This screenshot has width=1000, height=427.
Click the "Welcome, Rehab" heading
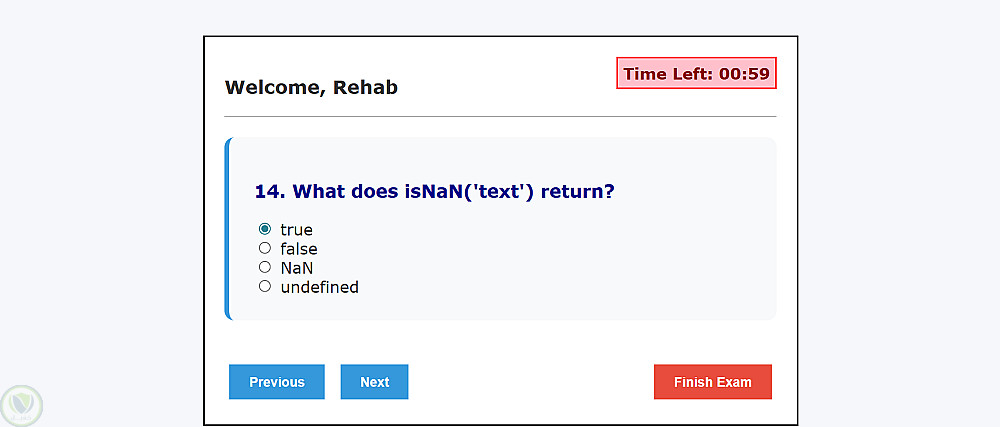311,87
